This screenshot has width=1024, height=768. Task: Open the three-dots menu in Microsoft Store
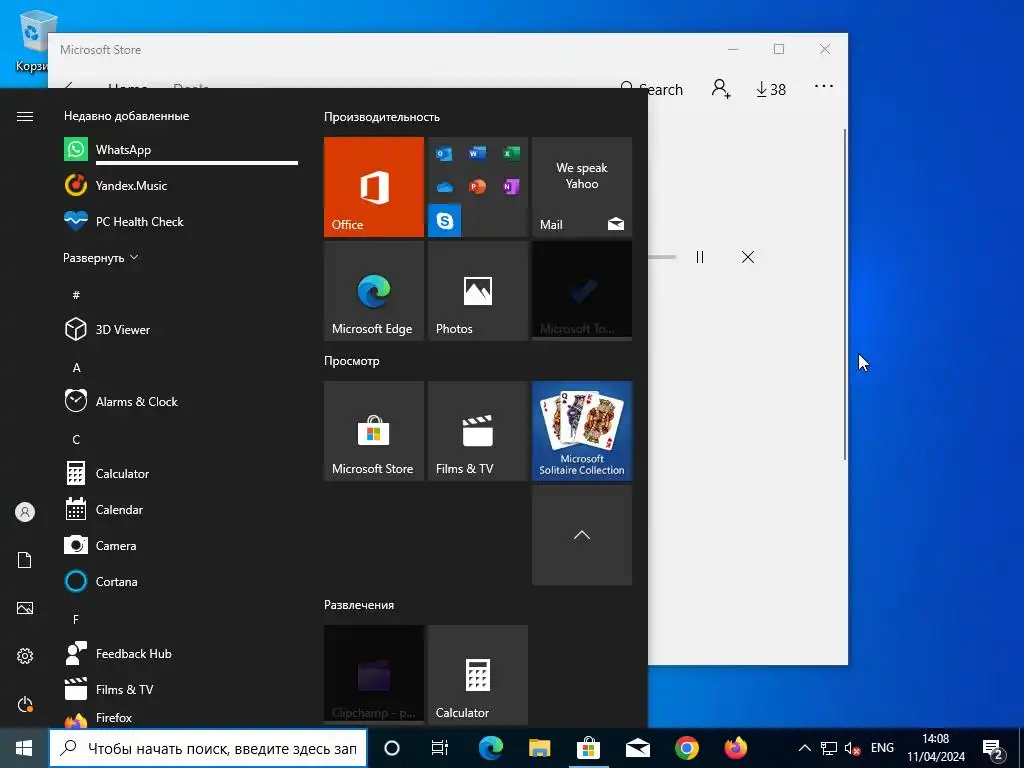pos(824,86)
